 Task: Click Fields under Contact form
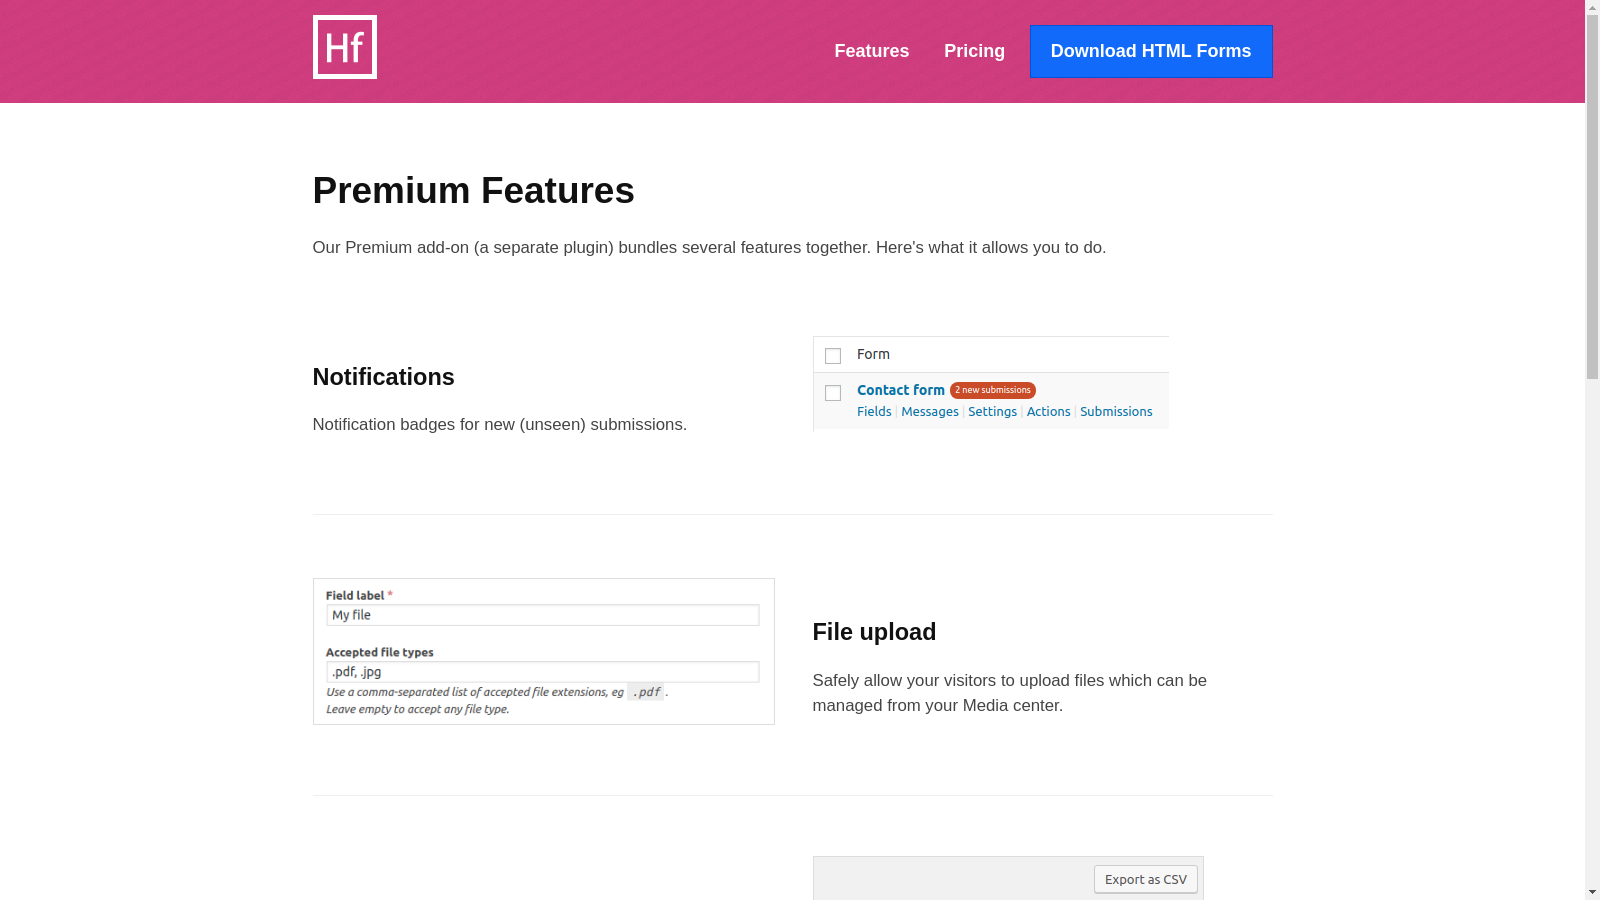874,411
